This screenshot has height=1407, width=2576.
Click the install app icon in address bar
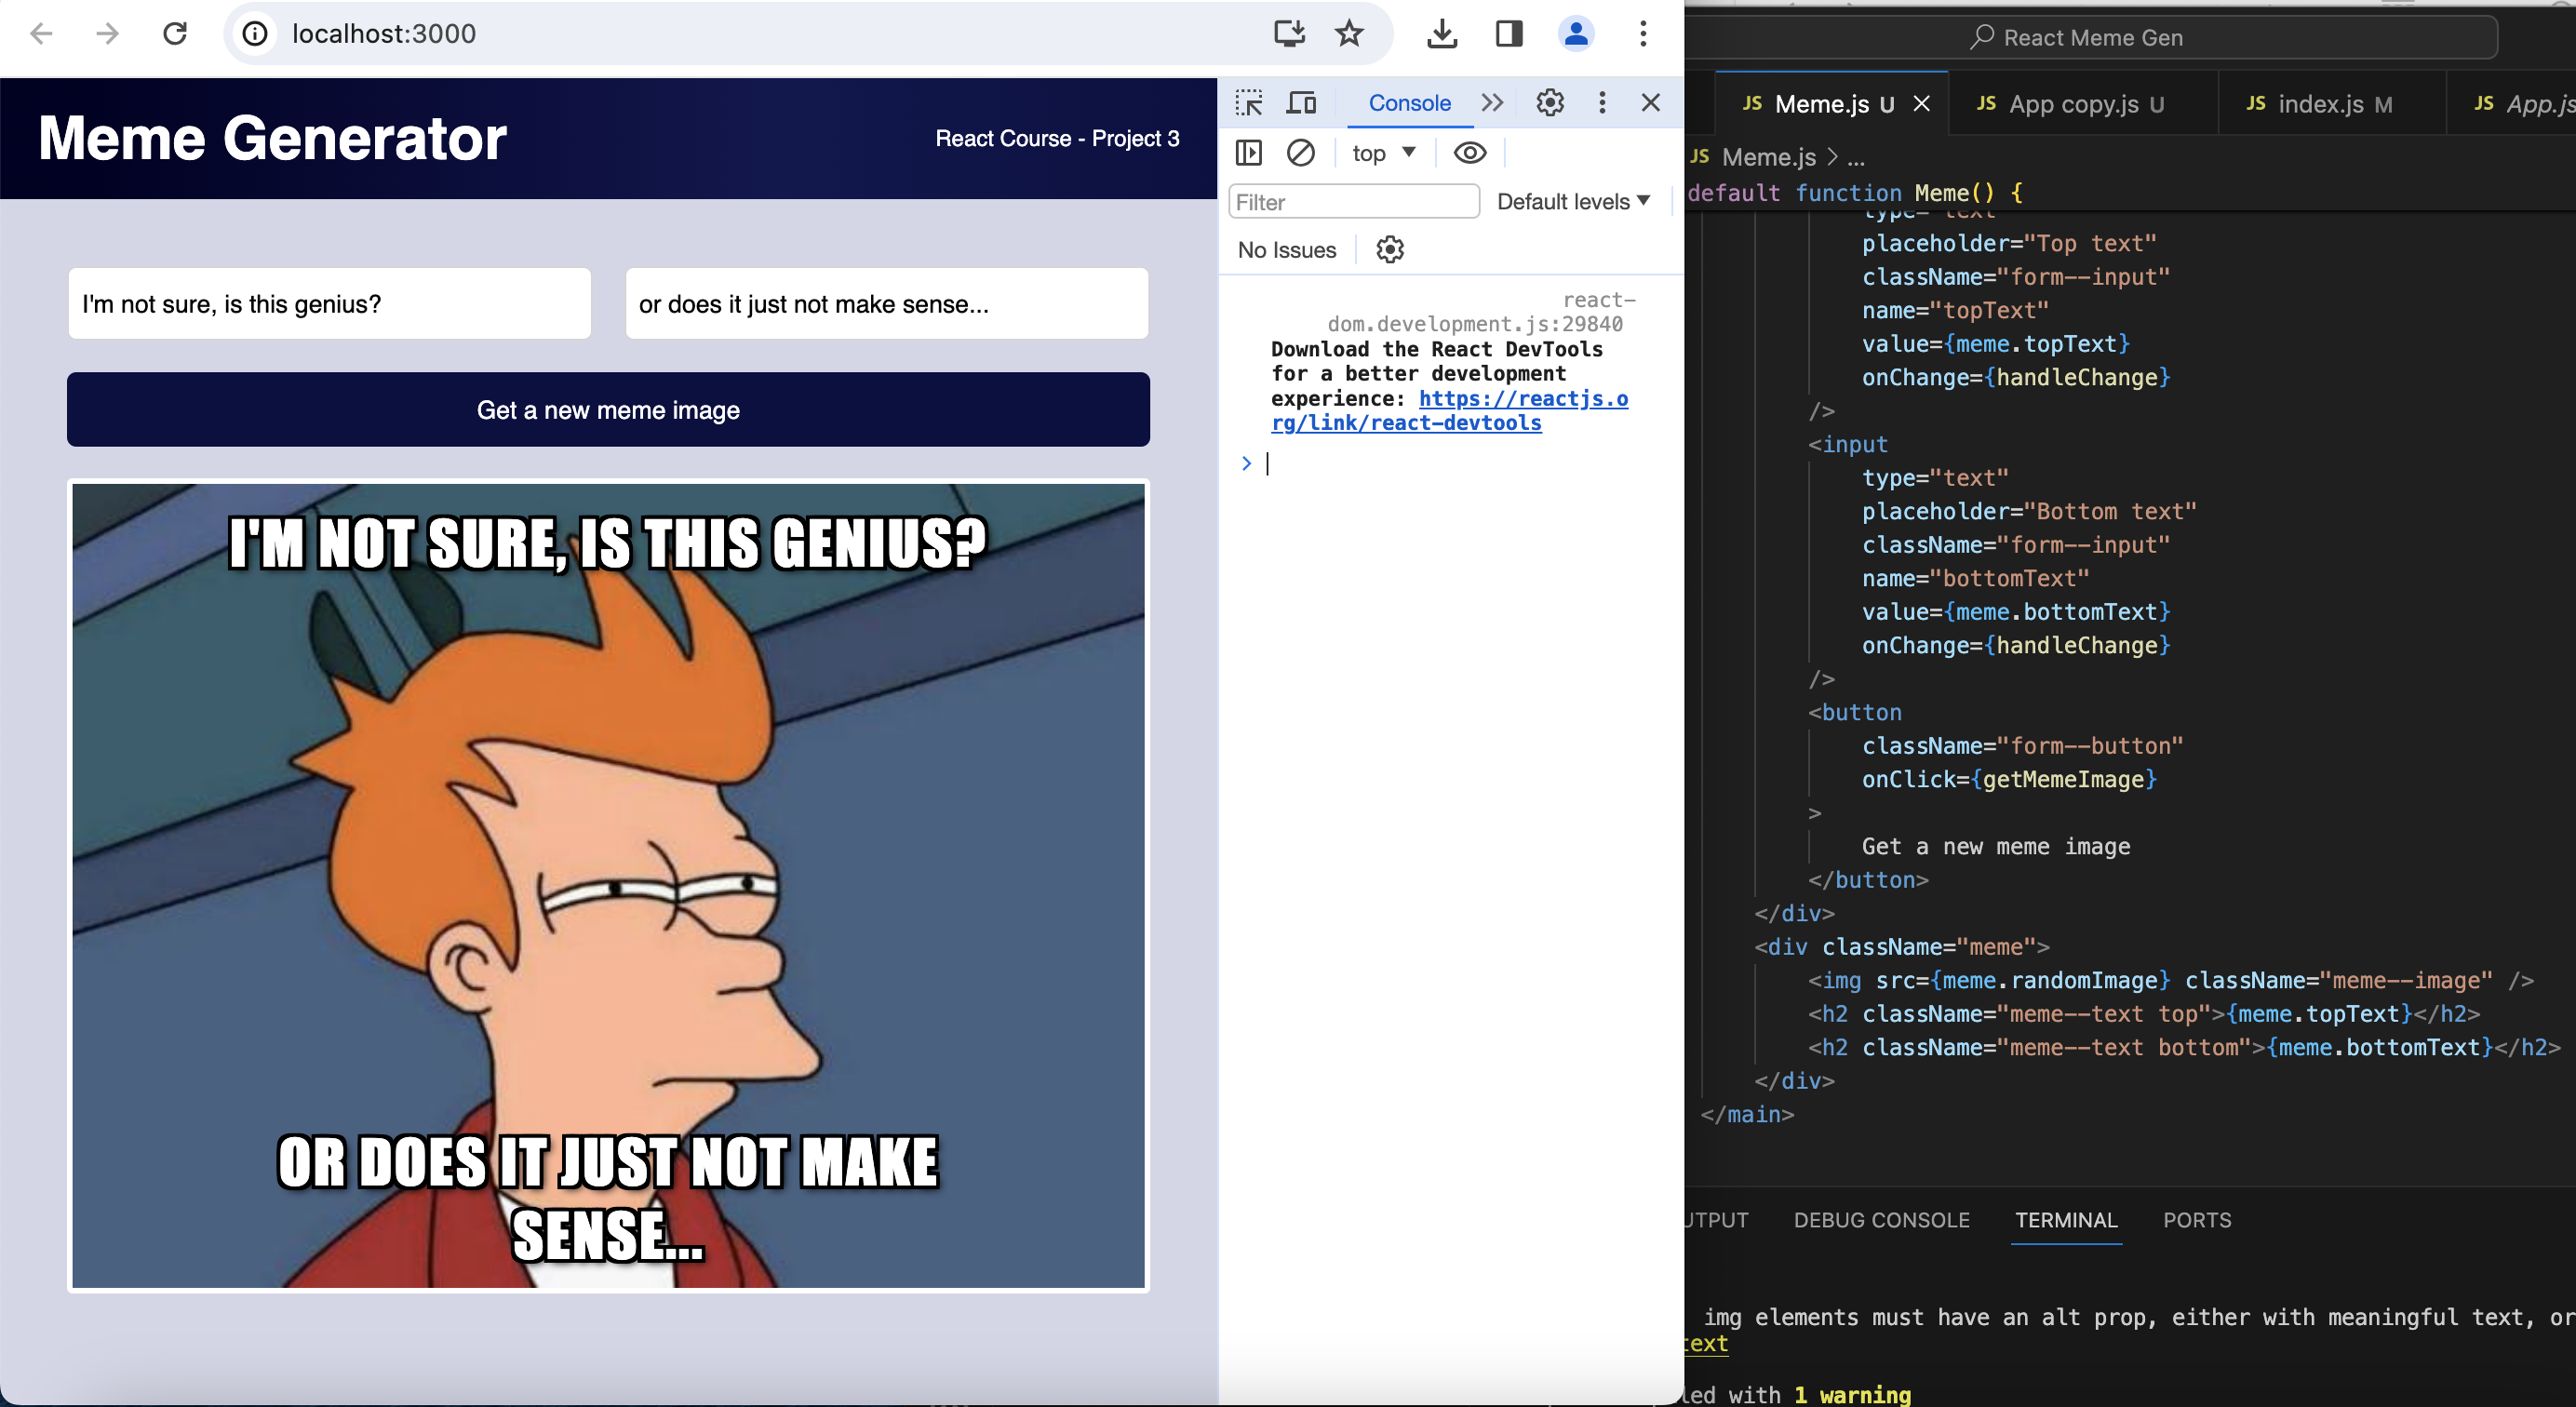coord(1289,34)
